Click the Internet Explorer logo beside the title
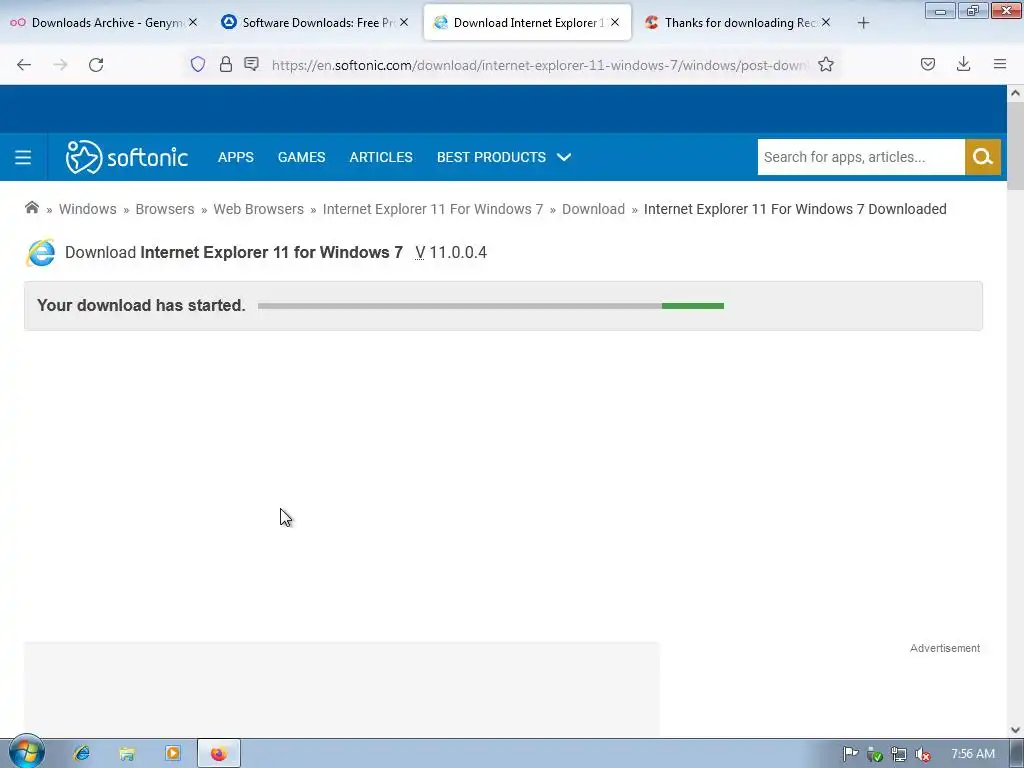Viewport: 1024px width, 768px height. pos(40,253)
